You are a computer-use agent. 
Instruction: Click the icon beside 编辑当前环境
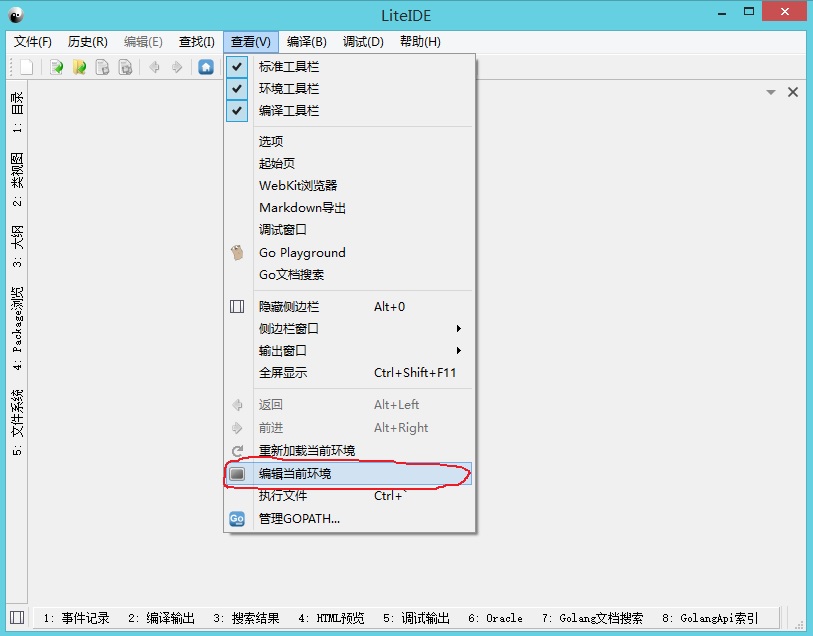tap(237, 474)
